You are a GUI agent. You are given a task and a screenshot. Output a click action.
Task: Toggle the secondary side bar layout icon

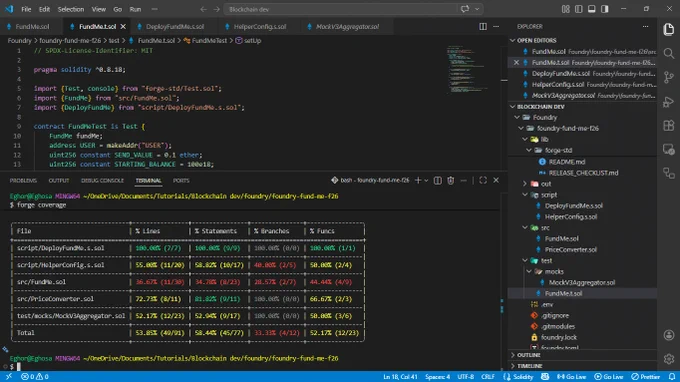[605, 9]
